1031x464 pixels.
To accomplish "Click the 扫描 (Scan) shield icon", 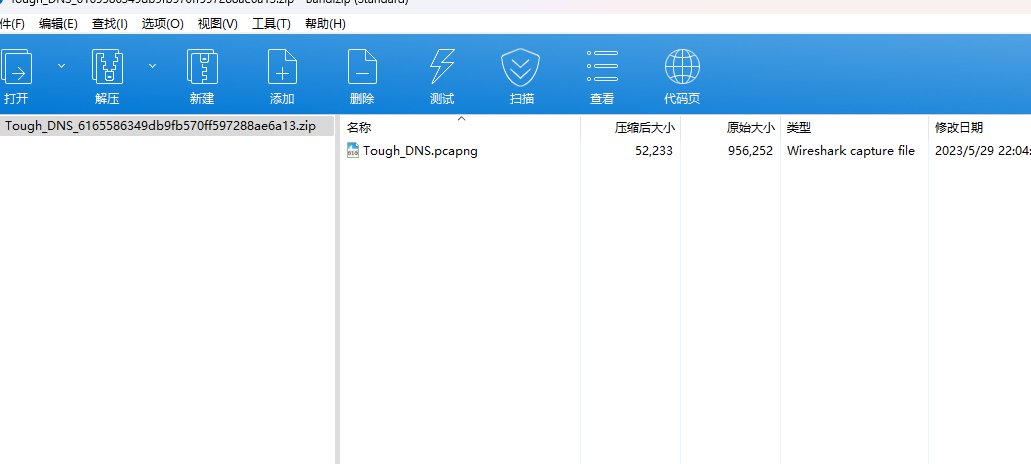I will [521, 68].
